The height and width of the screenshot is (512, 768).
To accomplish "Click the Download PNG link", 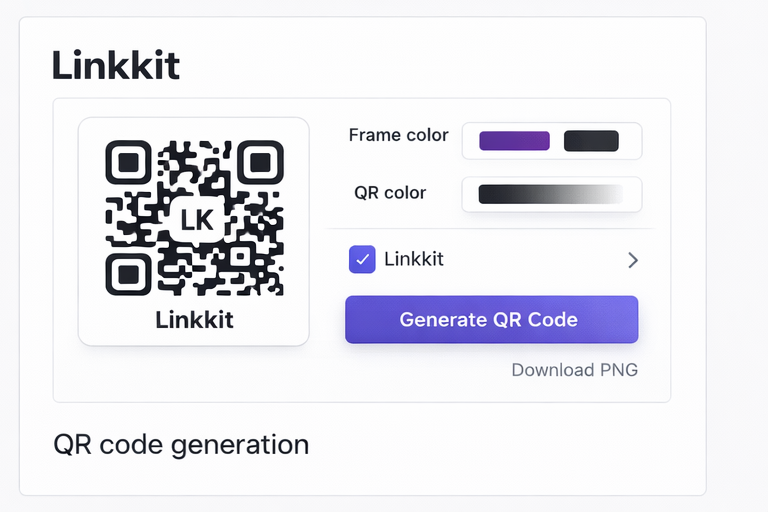I will click(574, 370).
